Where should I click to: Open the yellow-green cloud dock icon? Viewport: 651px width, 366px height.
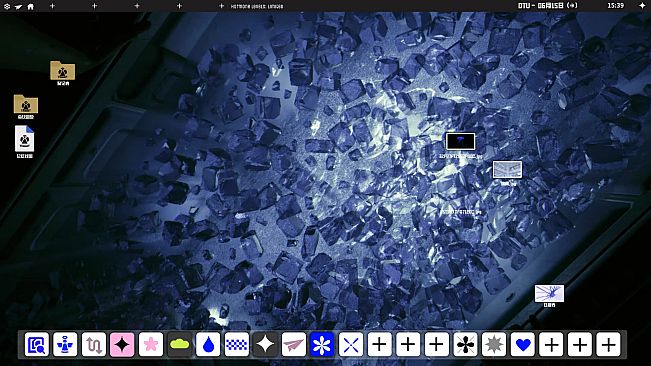tap(179, 344)
